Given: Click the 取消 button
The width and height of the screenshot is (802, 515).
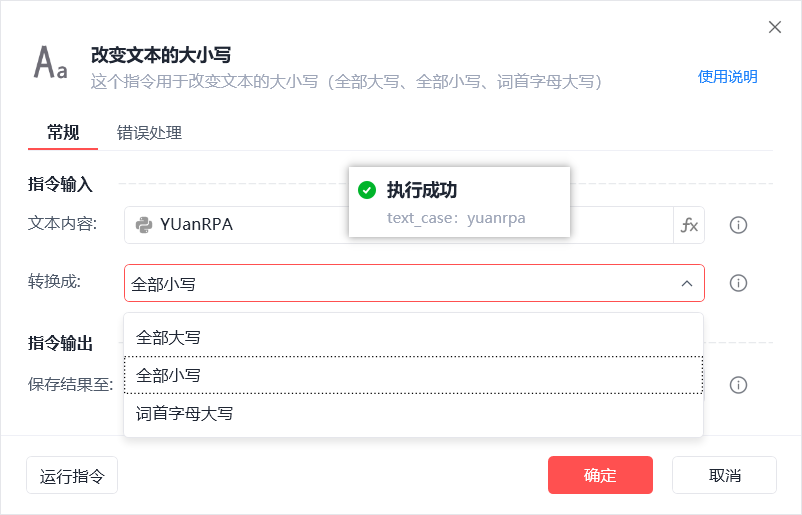Looking at the screenshot, I should tap(724, 475).
